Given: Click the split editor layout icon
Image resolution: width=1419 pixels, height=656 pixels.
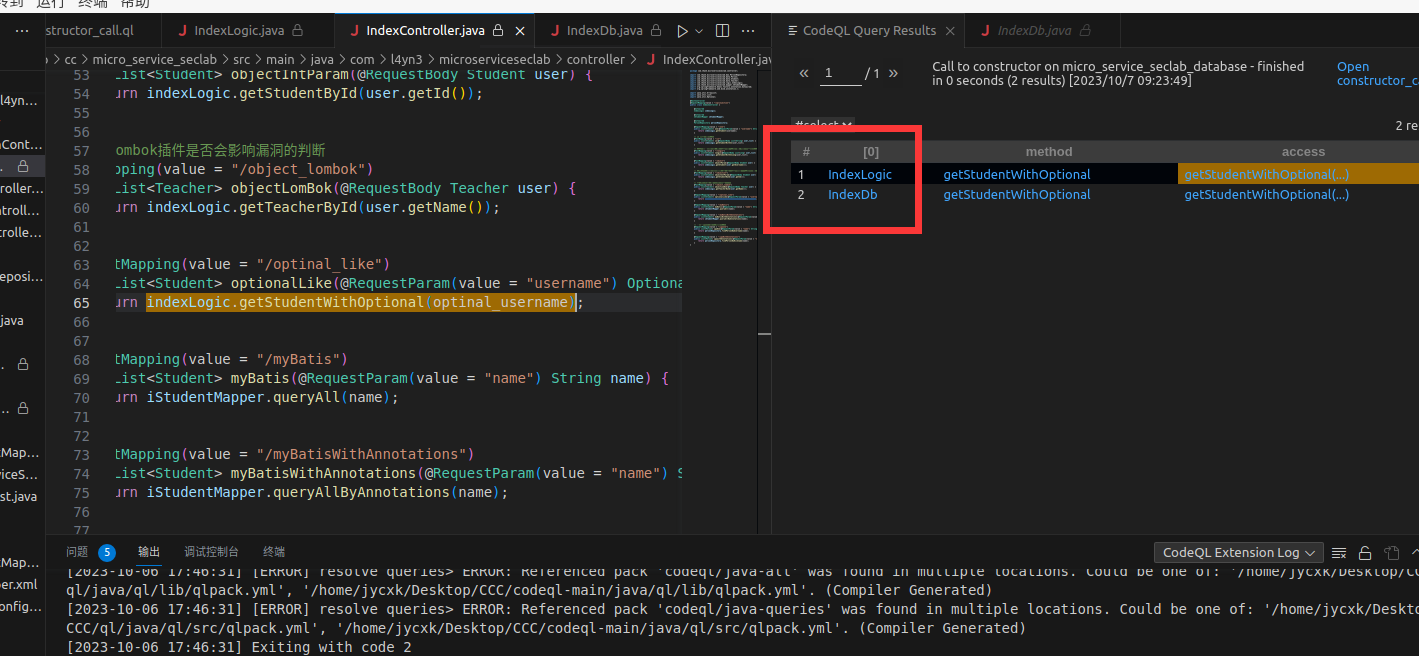Looking at the screenshot, I should tap(723, 31).
